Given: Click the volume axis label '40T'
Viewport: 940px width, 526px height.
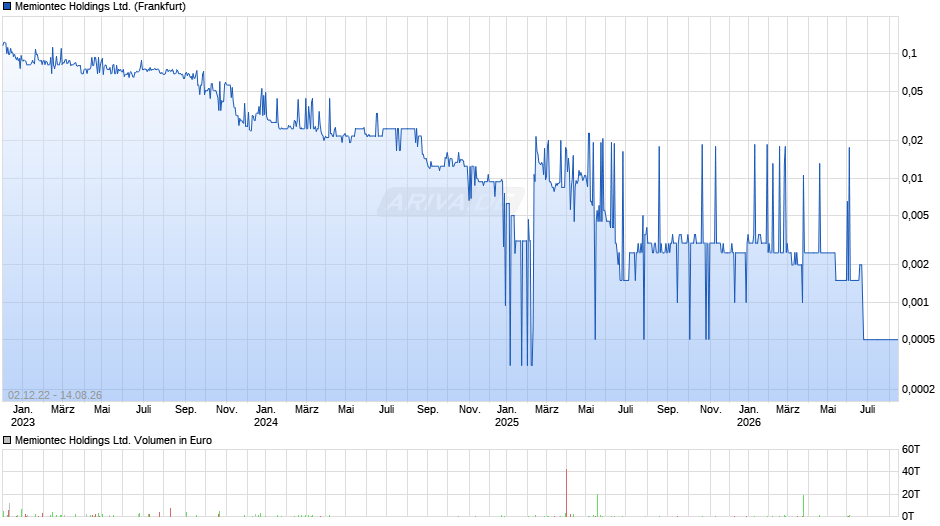Looking at the screenshot, I should pos(911,471).
